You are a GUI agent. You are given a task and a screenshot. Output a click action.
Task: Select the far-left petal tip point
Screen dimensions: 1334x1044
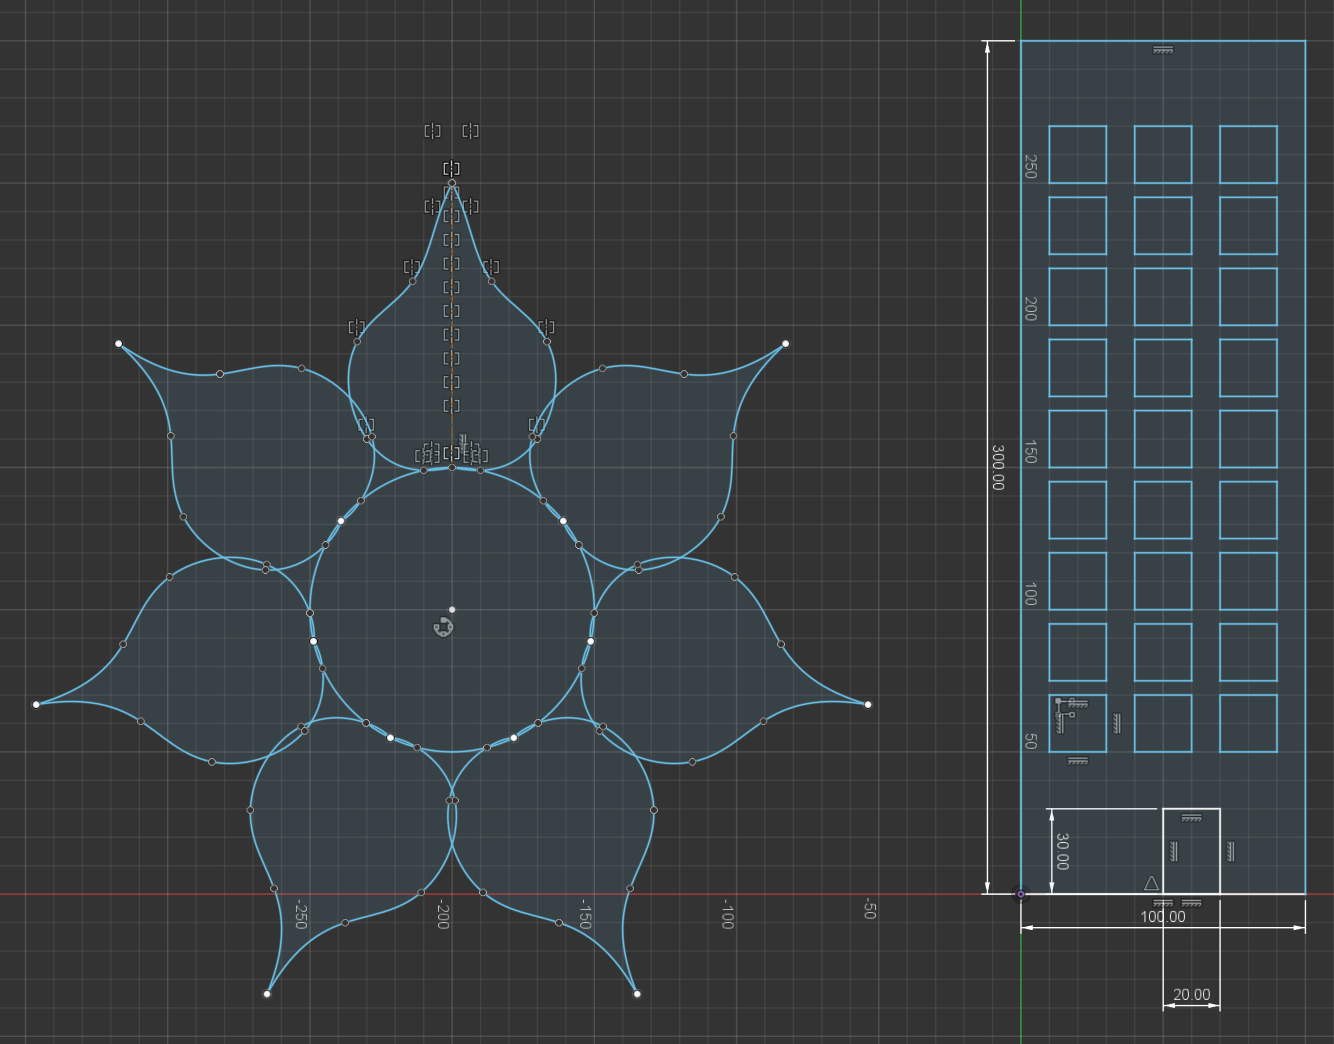[36, 705]
